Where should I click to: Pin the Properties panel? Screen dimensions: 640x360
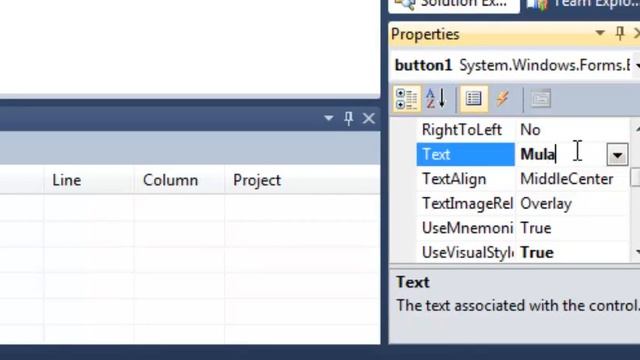(620, 33)
